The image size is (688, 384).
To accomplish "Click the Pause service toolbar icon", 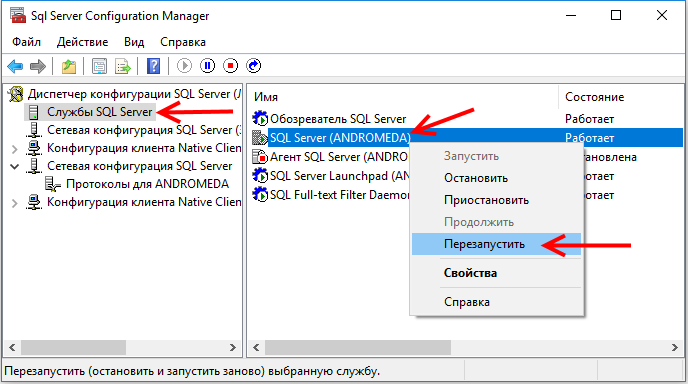I will (x=208, y=66).
